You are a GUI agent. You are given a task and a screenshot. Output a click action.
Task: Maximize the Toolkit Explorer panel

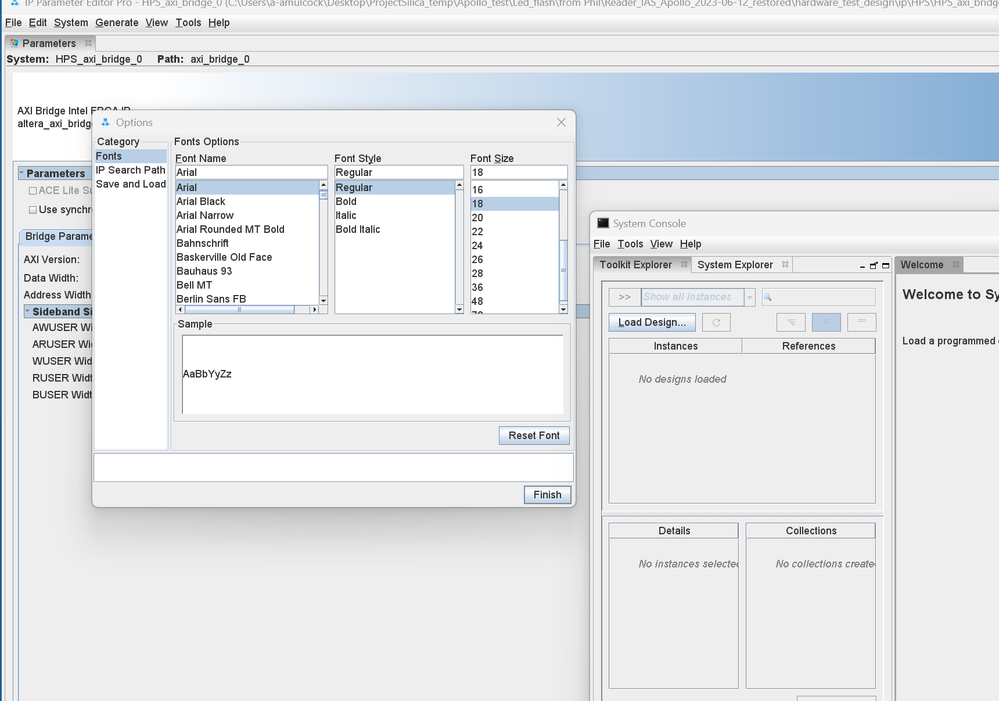[x=885, y=265]
